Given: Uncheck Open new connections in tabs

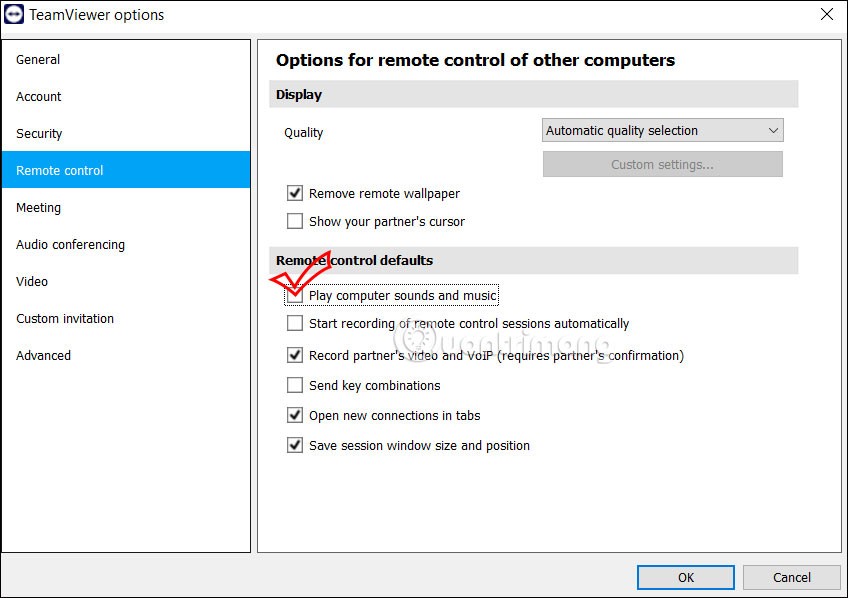Looking at the screenshot, I should point(295,416).
